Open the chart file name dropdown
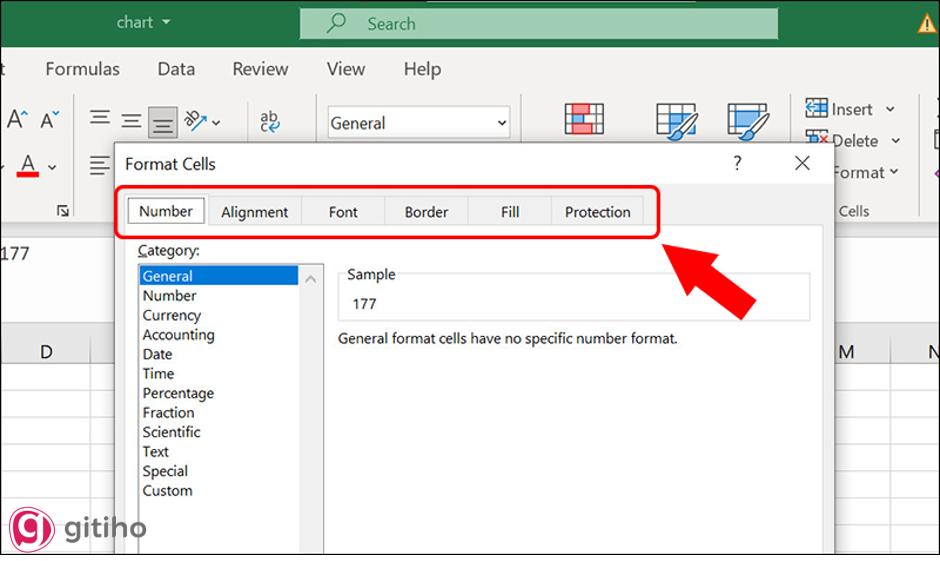Viewport: 940px width, 561px height. [x=144, y=23]
